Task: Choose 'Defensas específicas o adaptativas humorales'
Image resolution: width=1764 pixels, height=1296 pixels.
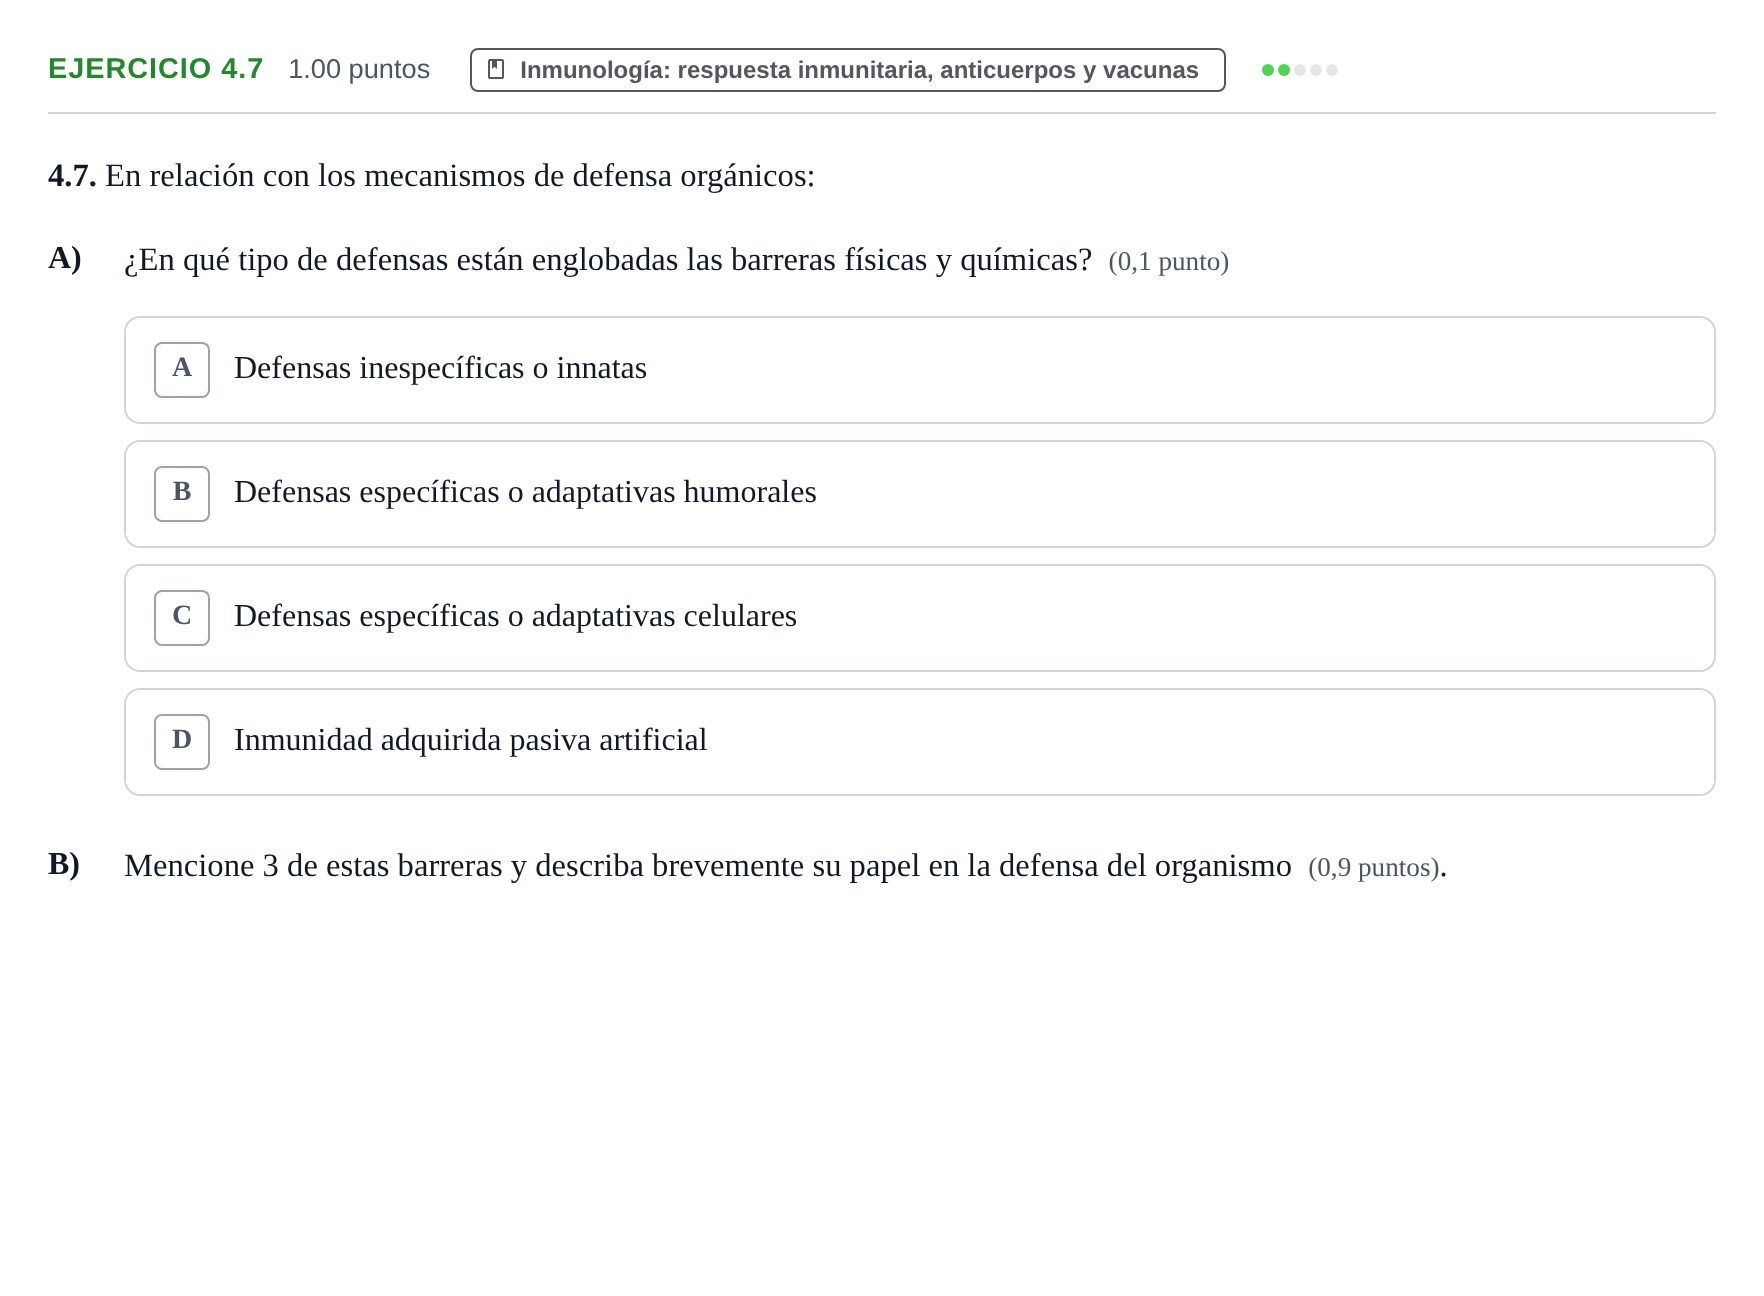Action: tap(920, 494)
